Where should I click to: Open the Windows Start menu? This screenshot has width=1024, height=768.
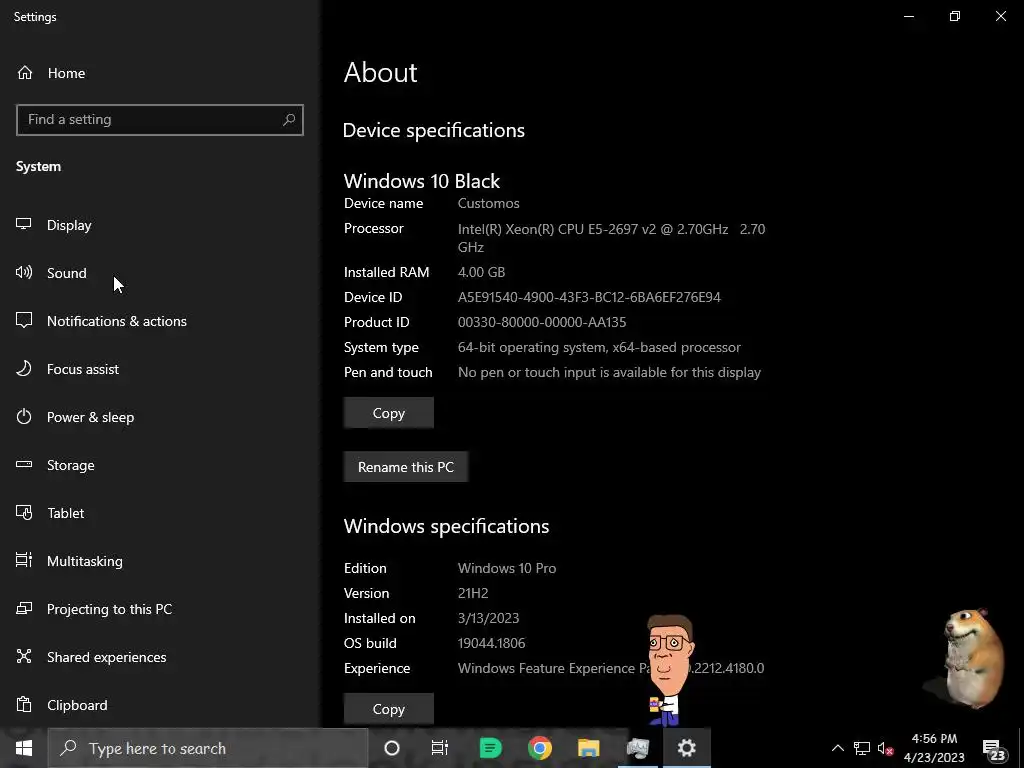[24, 748]
